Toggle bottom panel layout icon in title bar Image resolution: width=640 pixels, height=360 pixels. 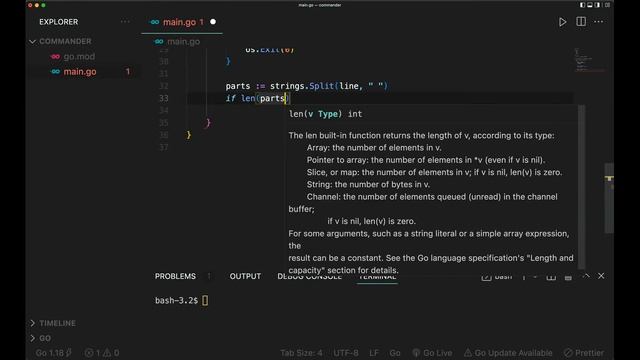point(590,5)
